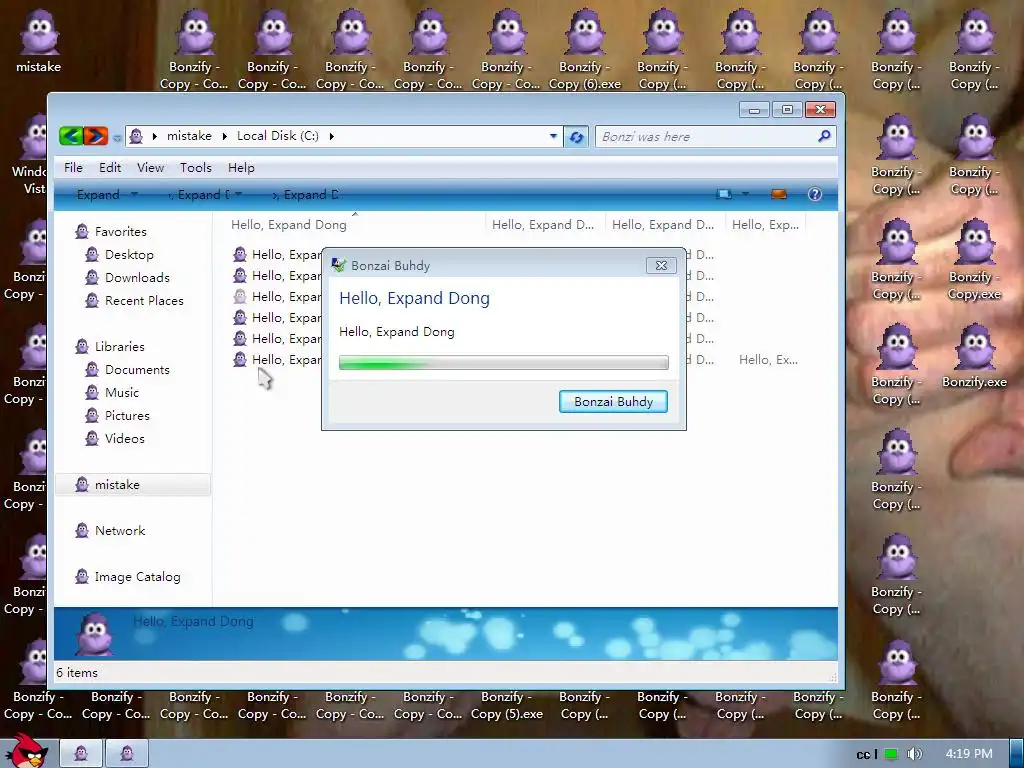This screenshot has width=1024, height=768.
Task: Expand arrow after Local Disk (C:) breadcrumb
Action: point(332,136)
